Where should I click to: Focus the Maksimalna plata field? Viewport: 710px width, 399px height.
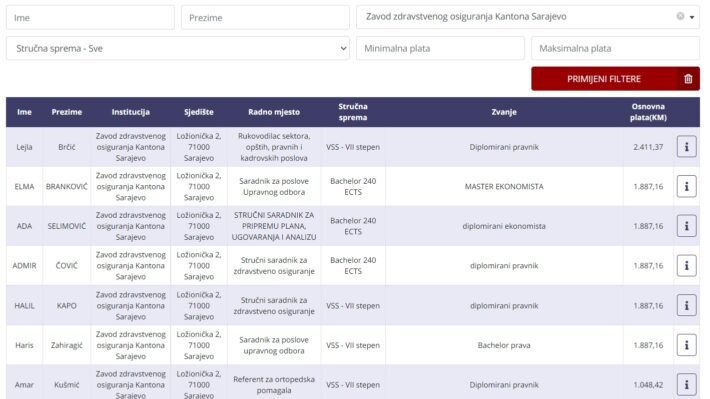(x=615, y=48)
